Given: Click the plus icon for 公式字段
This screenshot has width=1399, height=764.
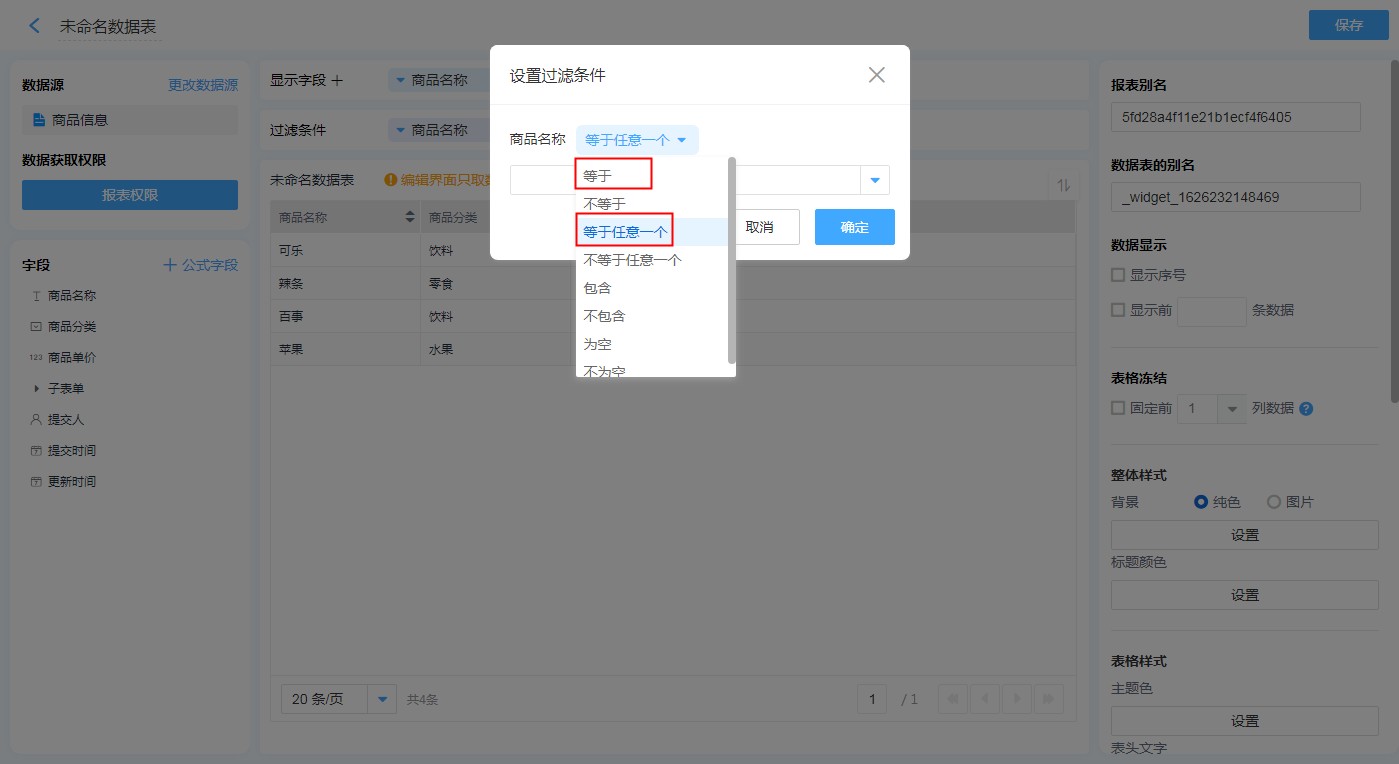Looking at the screenshot, I should (170, 265).
